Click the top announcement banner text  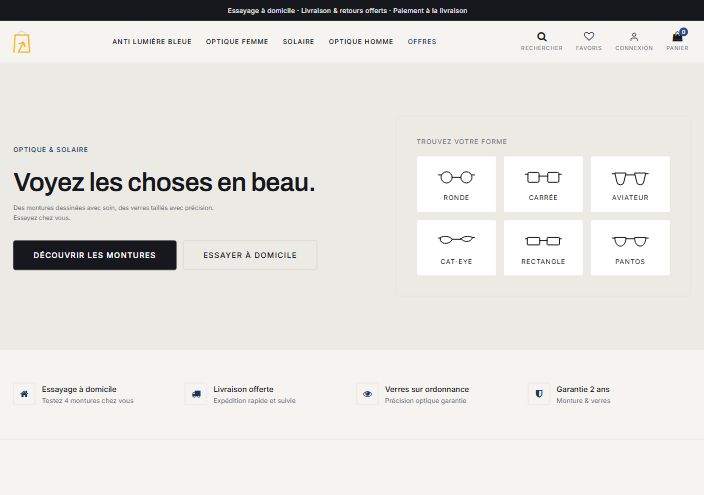347,10
